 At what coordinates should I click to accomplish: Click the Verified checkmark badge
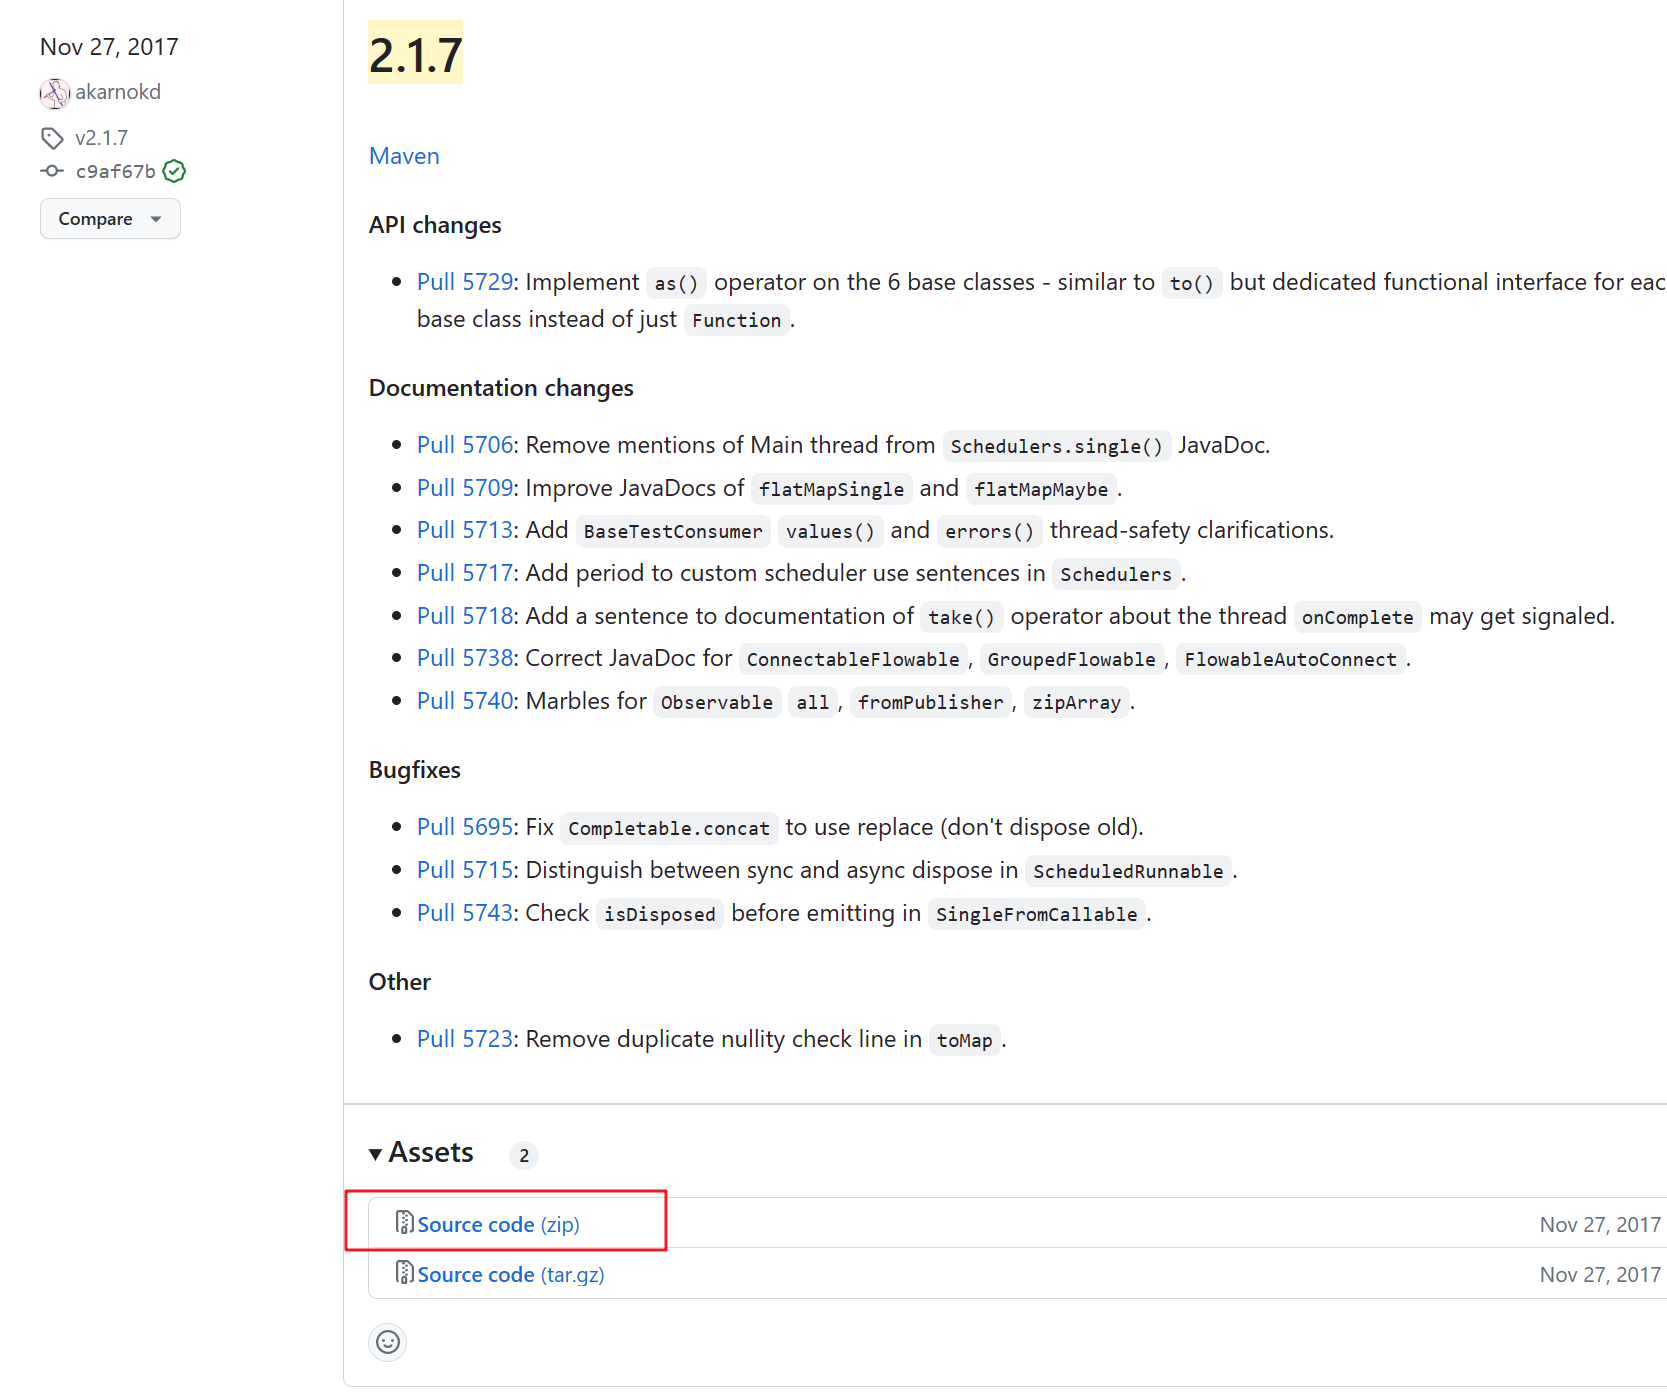click(x=174, y=171)
